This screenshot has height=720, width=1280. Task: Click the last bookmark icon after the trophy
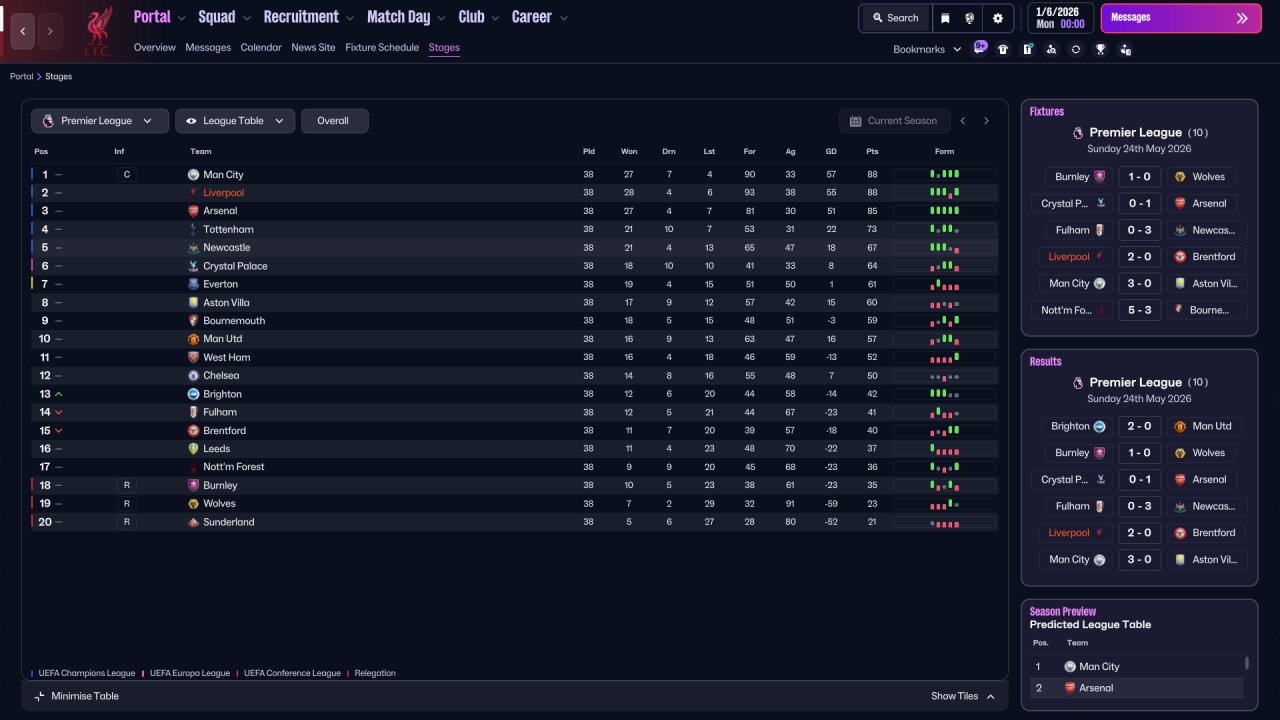tap(1125, 49)
